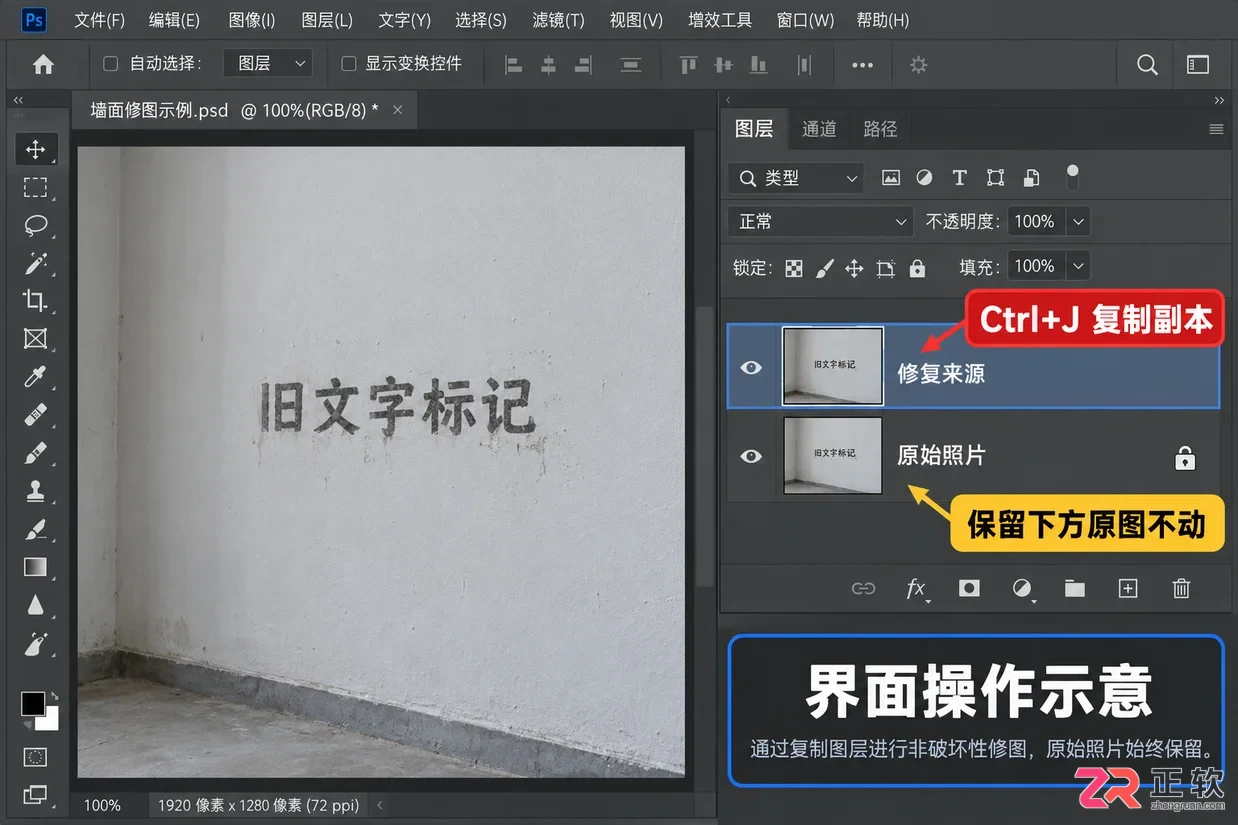Select the Crop tool
This screenshot has width=1238, height=825.
[35, 301]
